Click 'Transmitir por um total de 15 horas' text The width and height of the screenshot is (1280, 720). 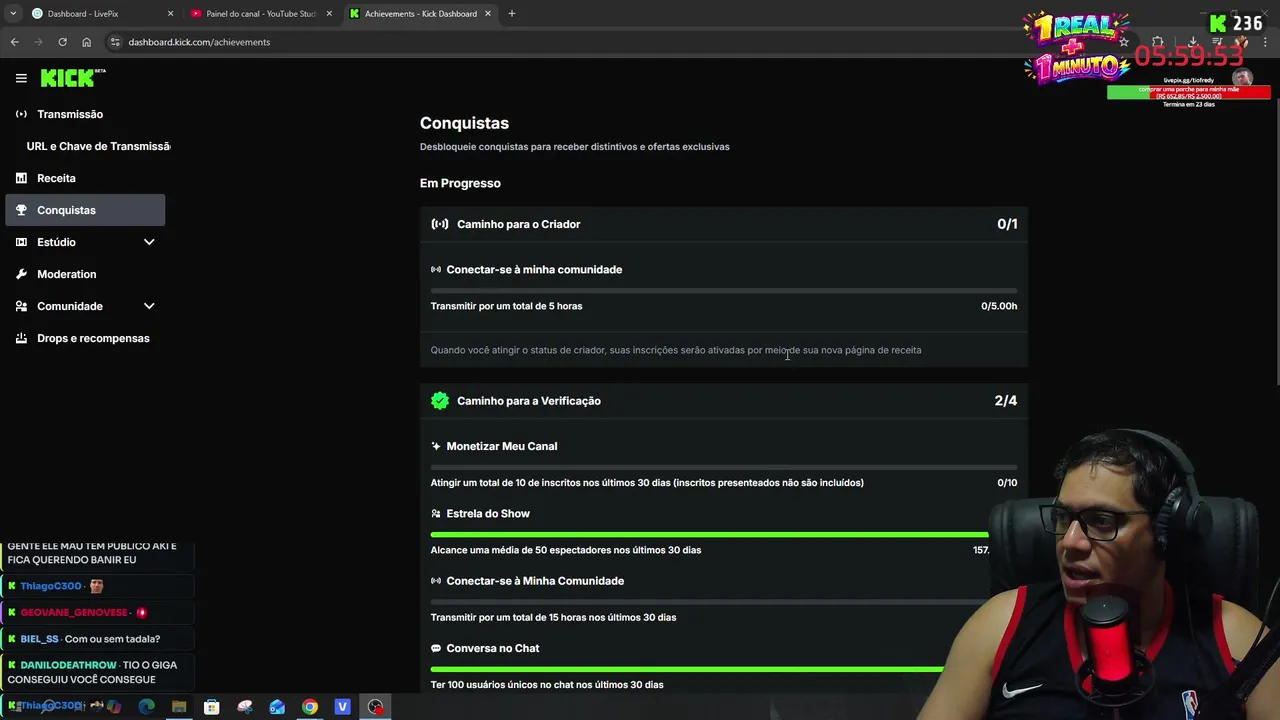553,617
